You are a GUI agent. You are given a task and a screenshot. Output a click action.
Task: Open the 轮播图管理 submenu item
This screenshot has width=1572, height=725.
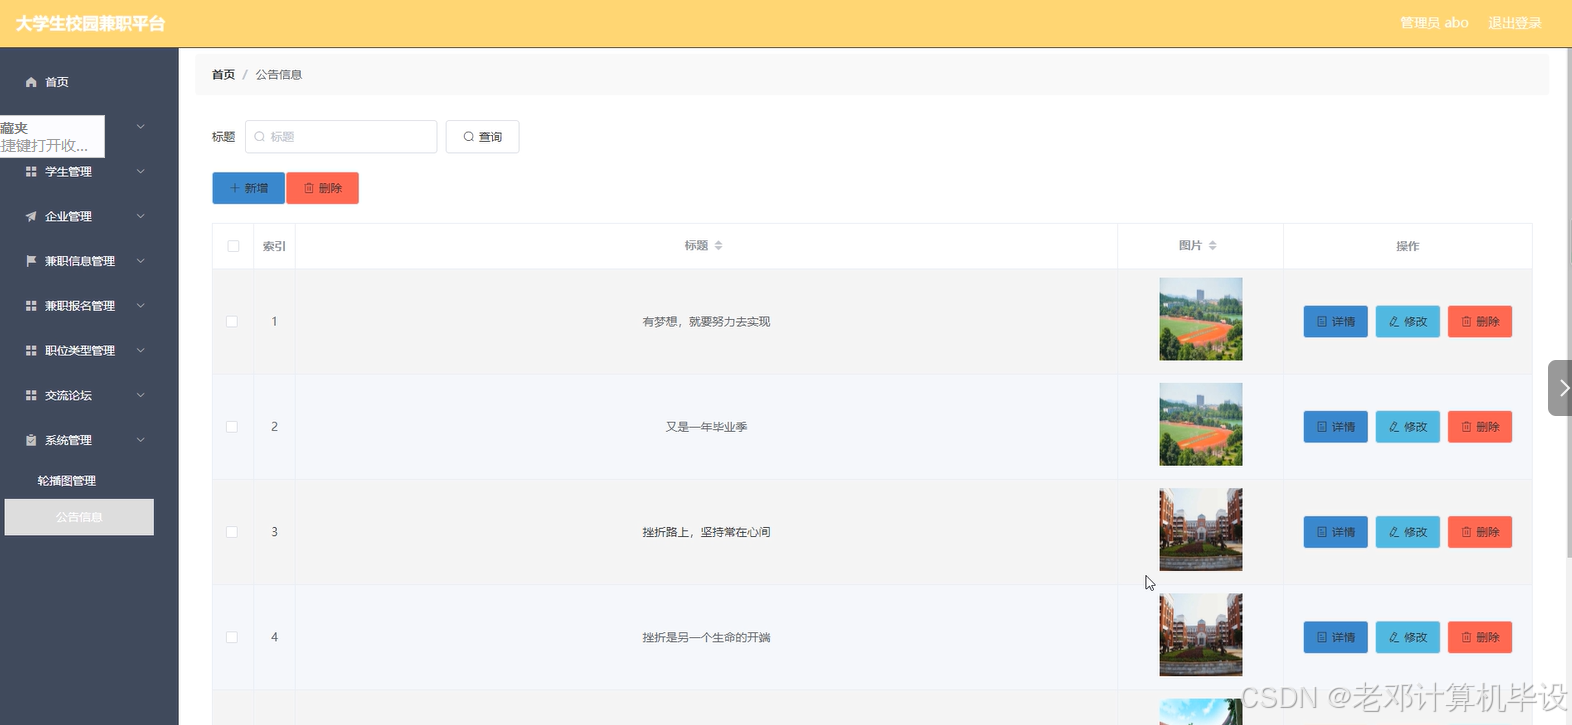pyautogui.click(x=67, y=481)
